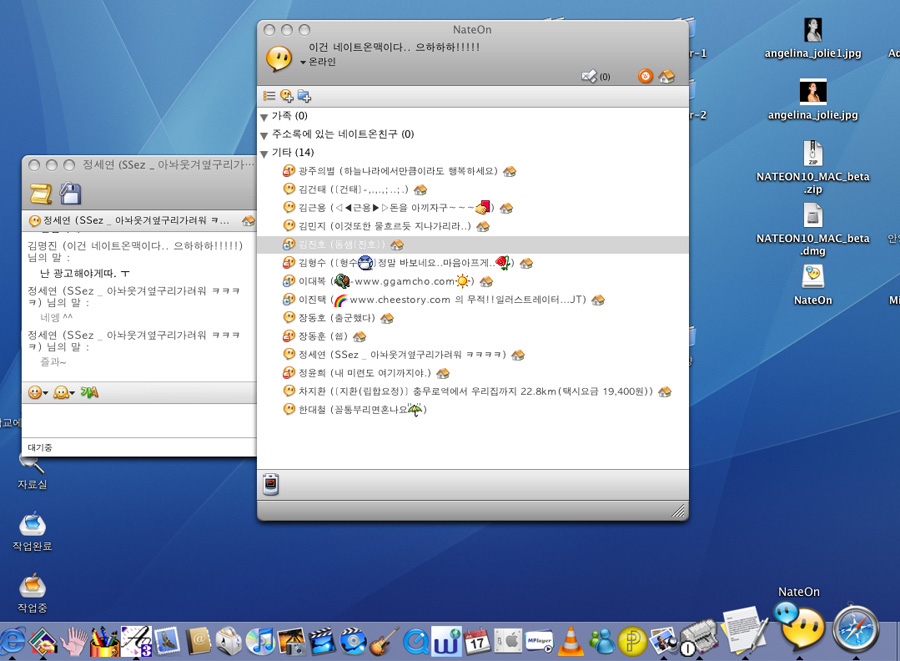Click the add buddy icon in NateOn toolbar
900x661 pixels.
click(x=287, y=96)
